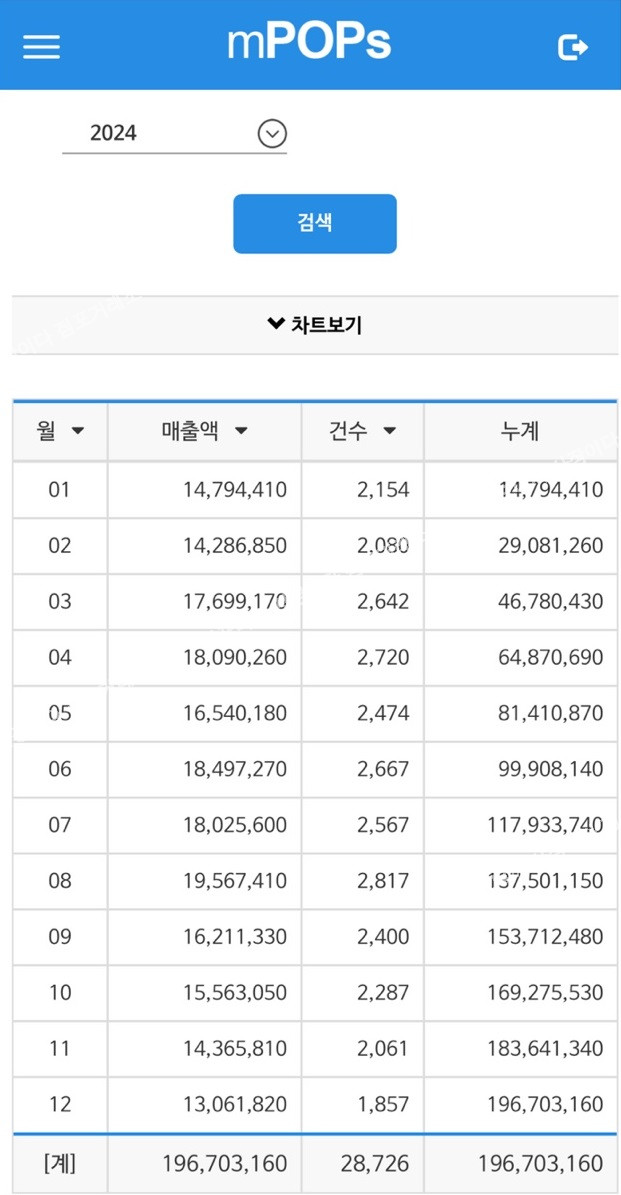621x1195 pixels.
Task: Click sales amount 18,497,270 for June
Action: tap(235, 769)
